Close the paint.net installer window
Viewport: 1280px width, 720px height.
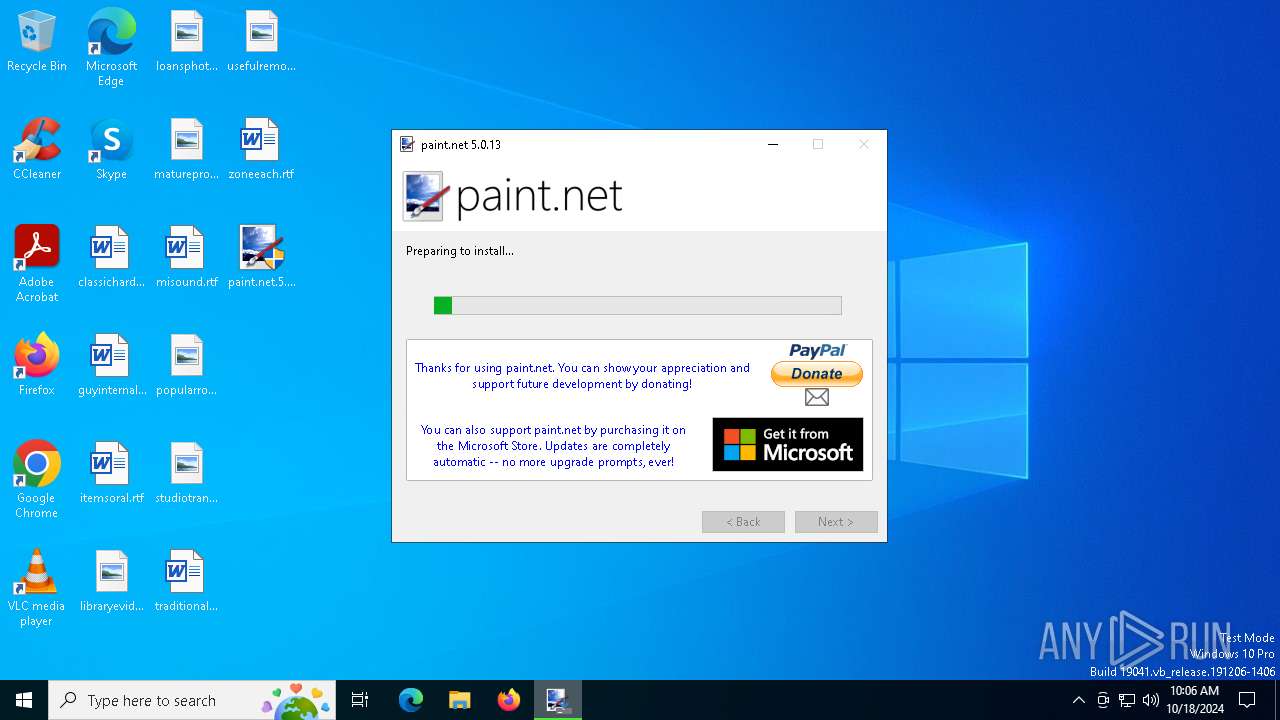[x=864, y=144]
